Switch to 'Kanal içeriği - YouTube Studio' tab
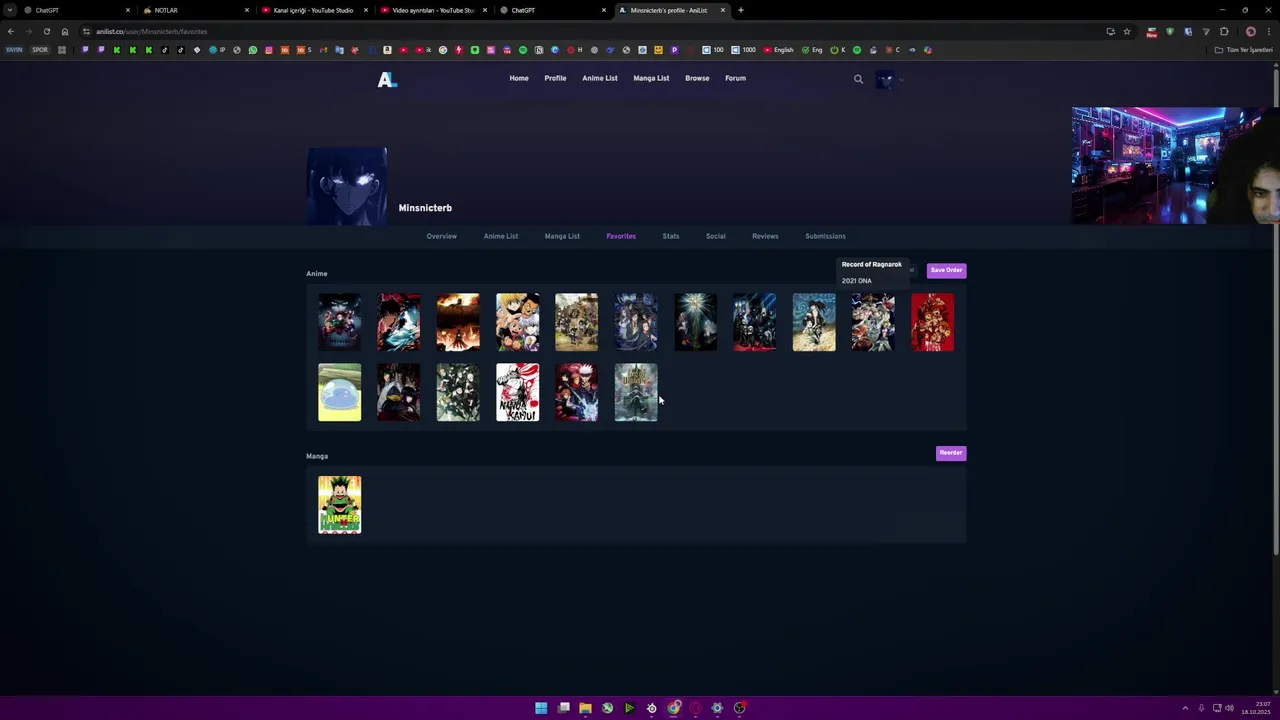Image resolution: width=1280 pixels, height=720 pixels. 312,10
